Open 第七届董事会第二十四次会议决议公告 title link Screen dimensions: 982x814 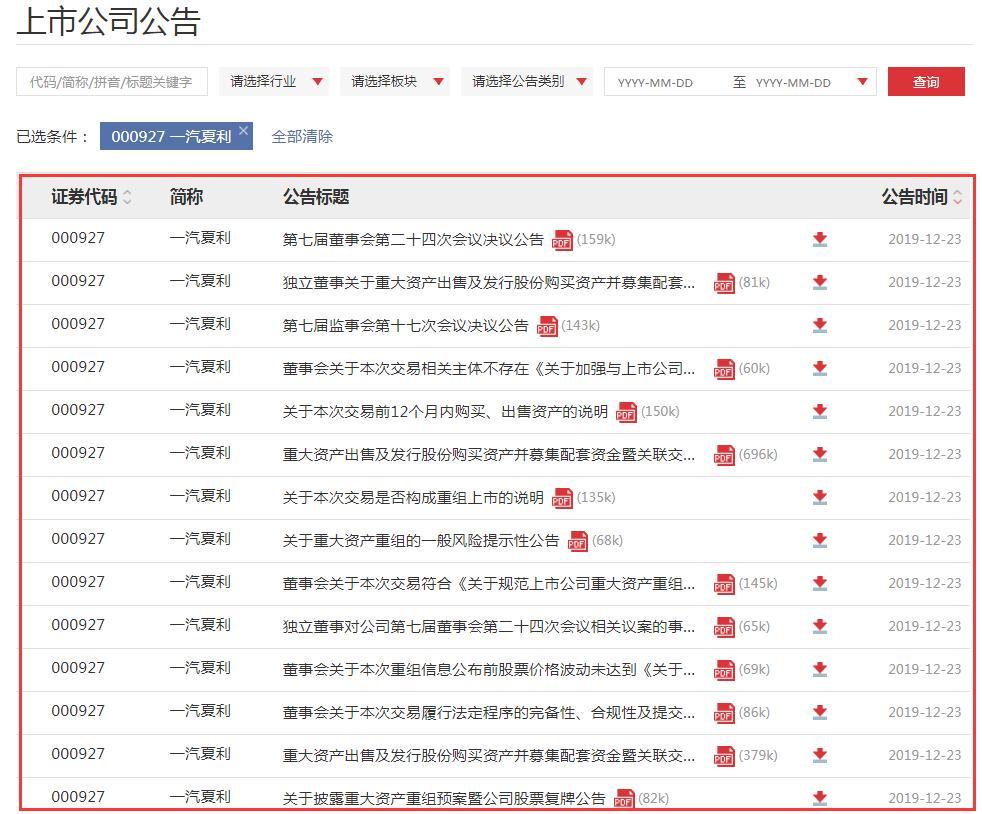pos(413,240)
